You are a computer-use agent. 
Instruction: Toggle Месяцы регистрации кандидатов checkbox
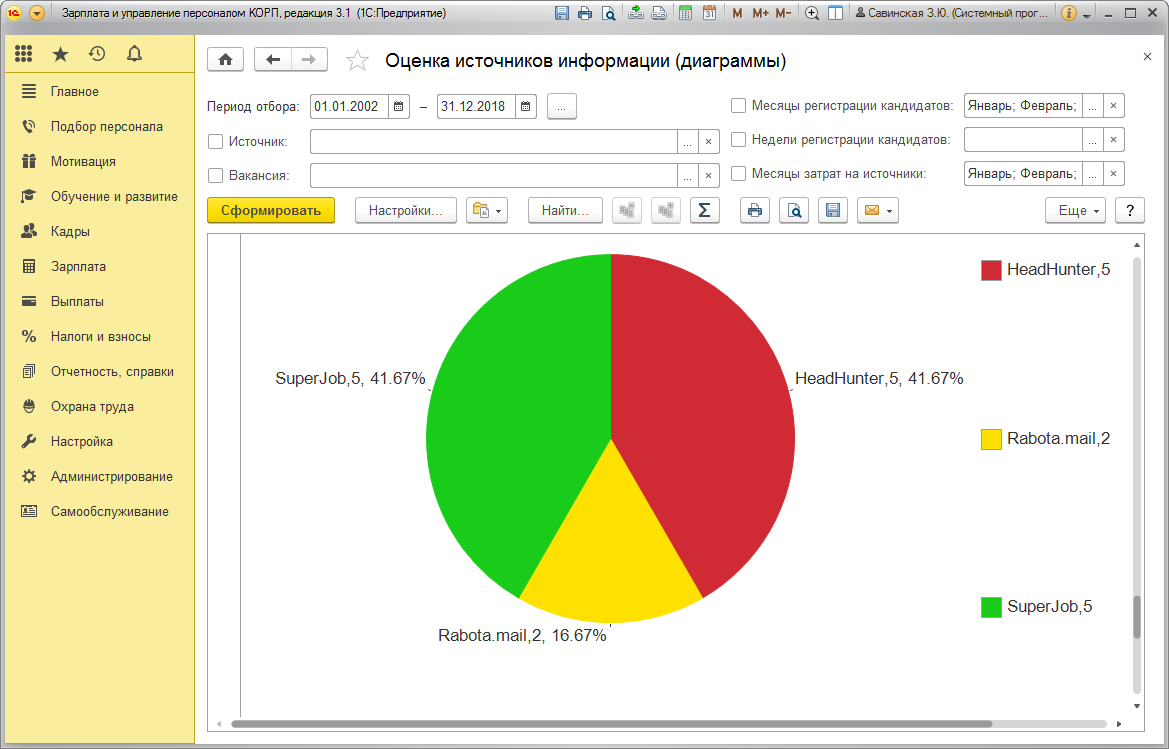(x=738, y=106)
